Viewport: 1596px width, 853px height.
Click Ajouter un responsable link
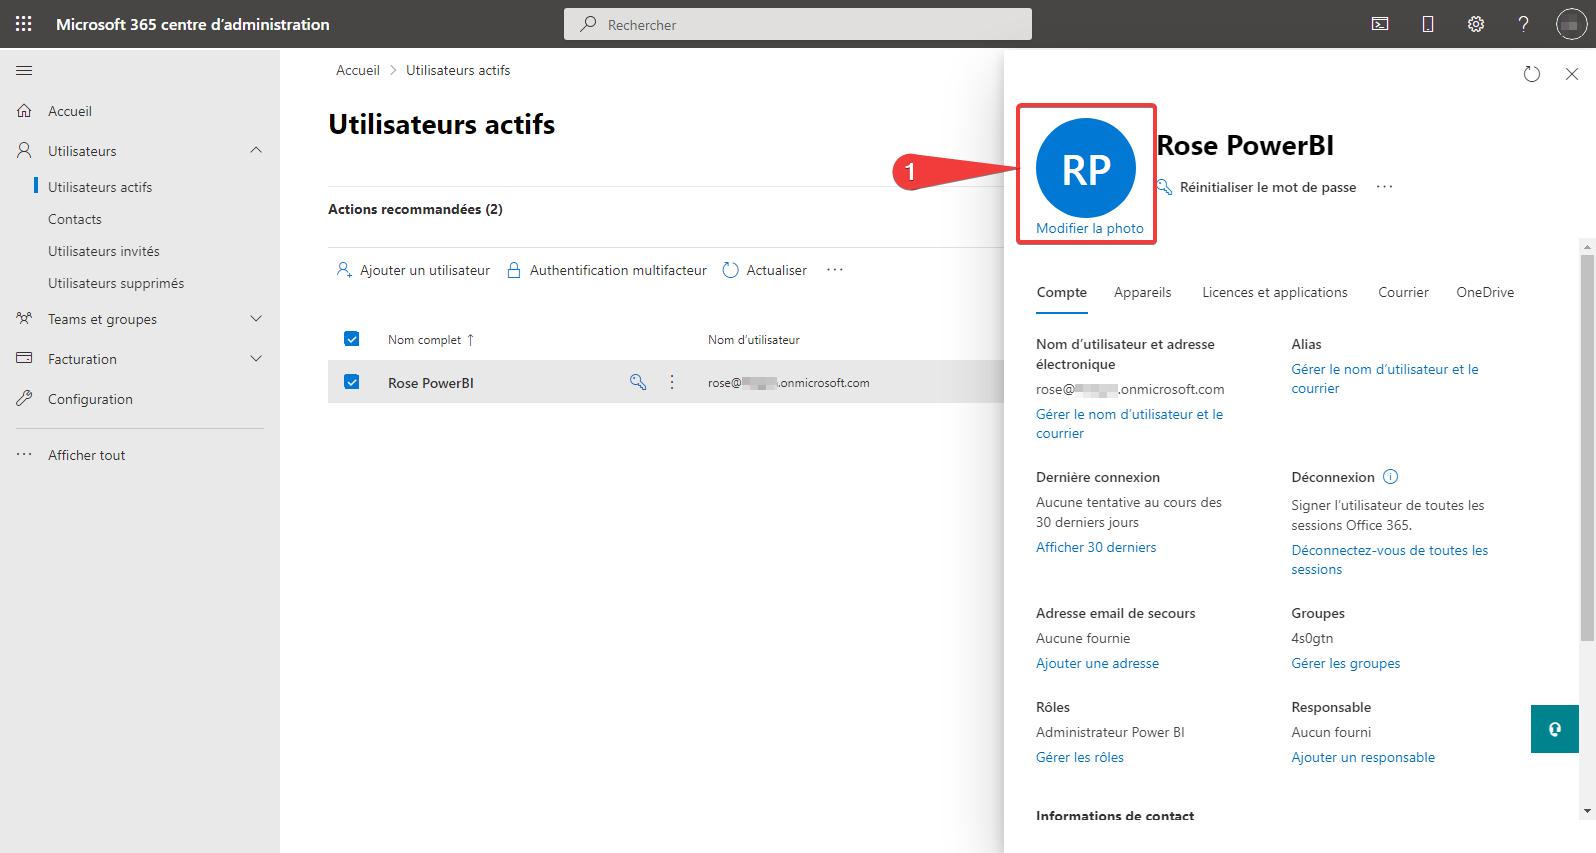(1363, 757)
